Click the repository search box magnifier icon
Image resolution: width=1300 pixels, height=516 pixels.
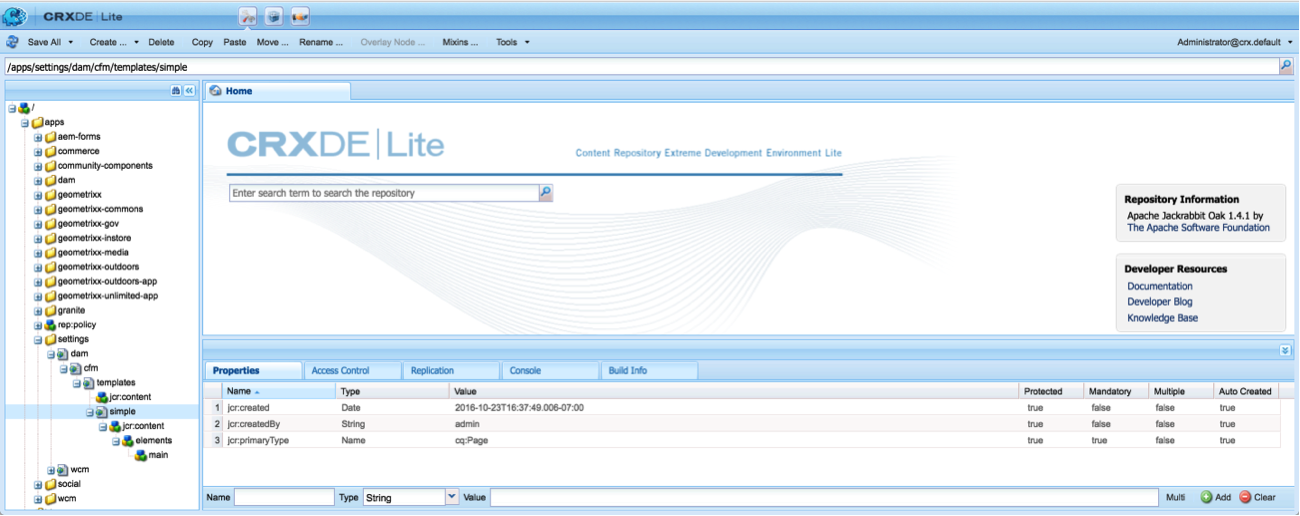click(x=545, y=193)
